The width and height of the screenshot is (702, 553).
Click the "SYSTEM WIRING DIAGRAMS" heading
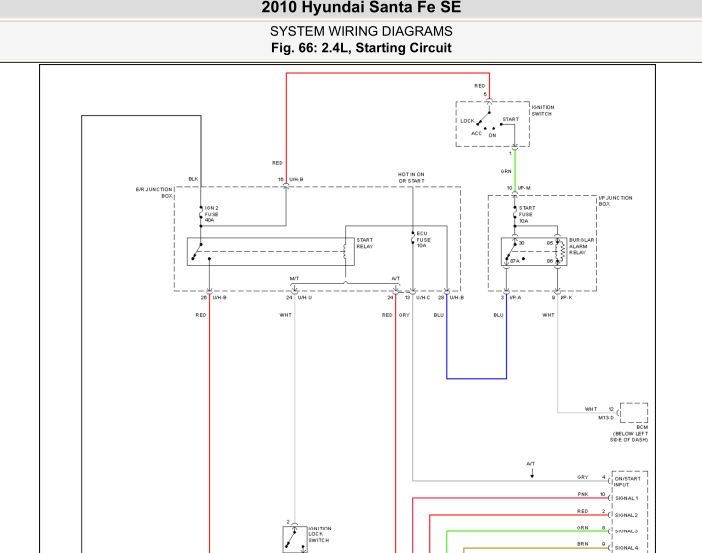click(361, 31)
